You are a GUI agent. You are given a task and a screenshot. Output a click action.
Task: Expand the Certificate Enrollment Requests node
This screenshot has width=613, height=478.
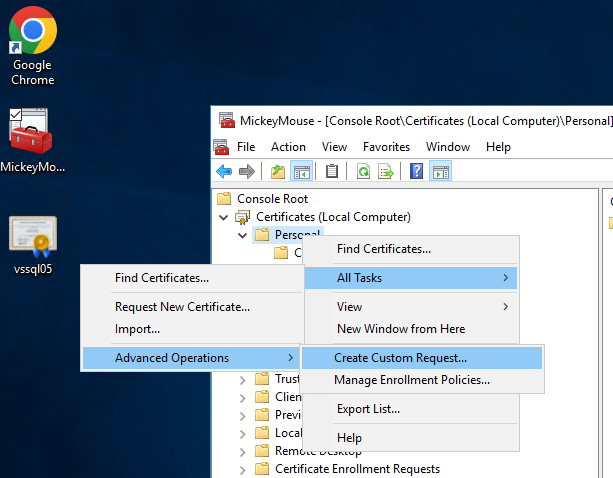click(x=242, y=469)
